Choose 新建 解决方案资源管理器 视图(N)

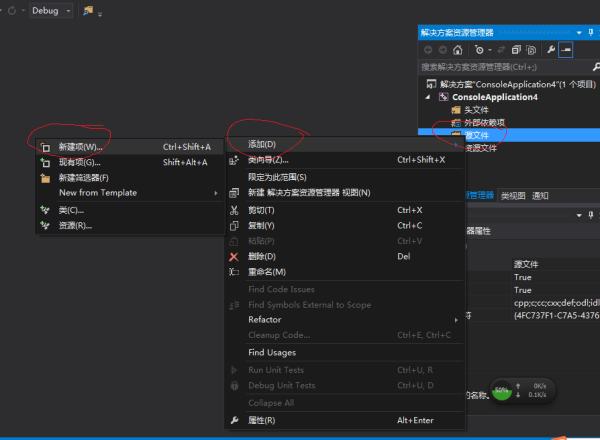346,193
